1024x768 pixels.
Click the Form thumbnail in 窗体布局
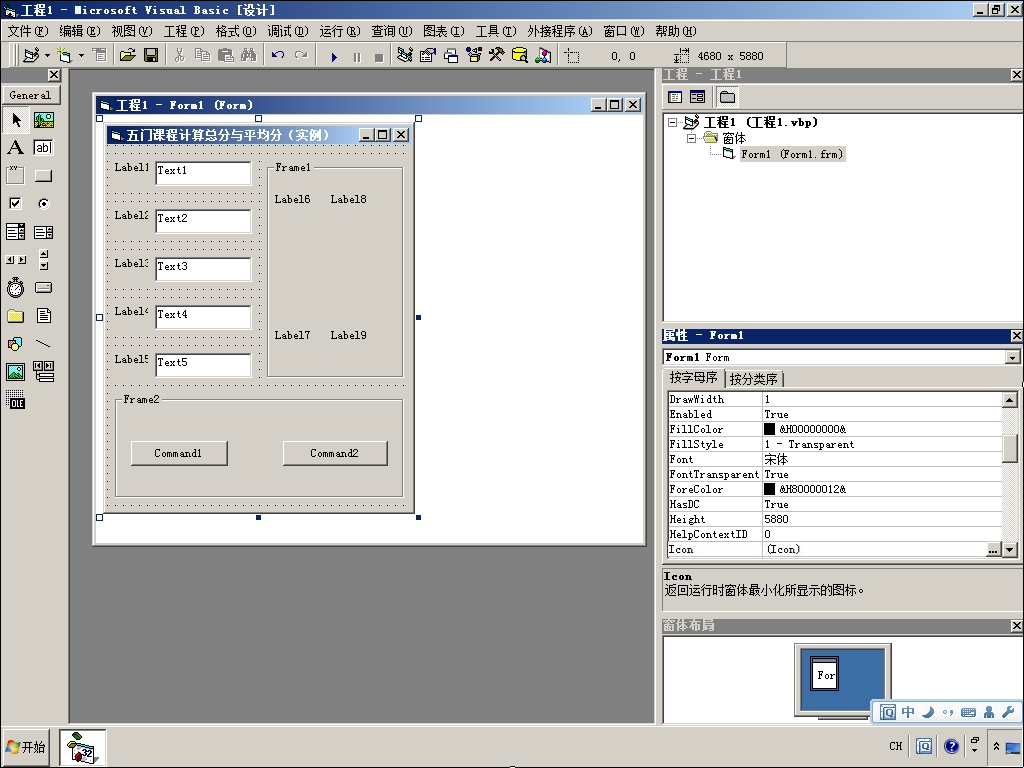tap(825, 675)
